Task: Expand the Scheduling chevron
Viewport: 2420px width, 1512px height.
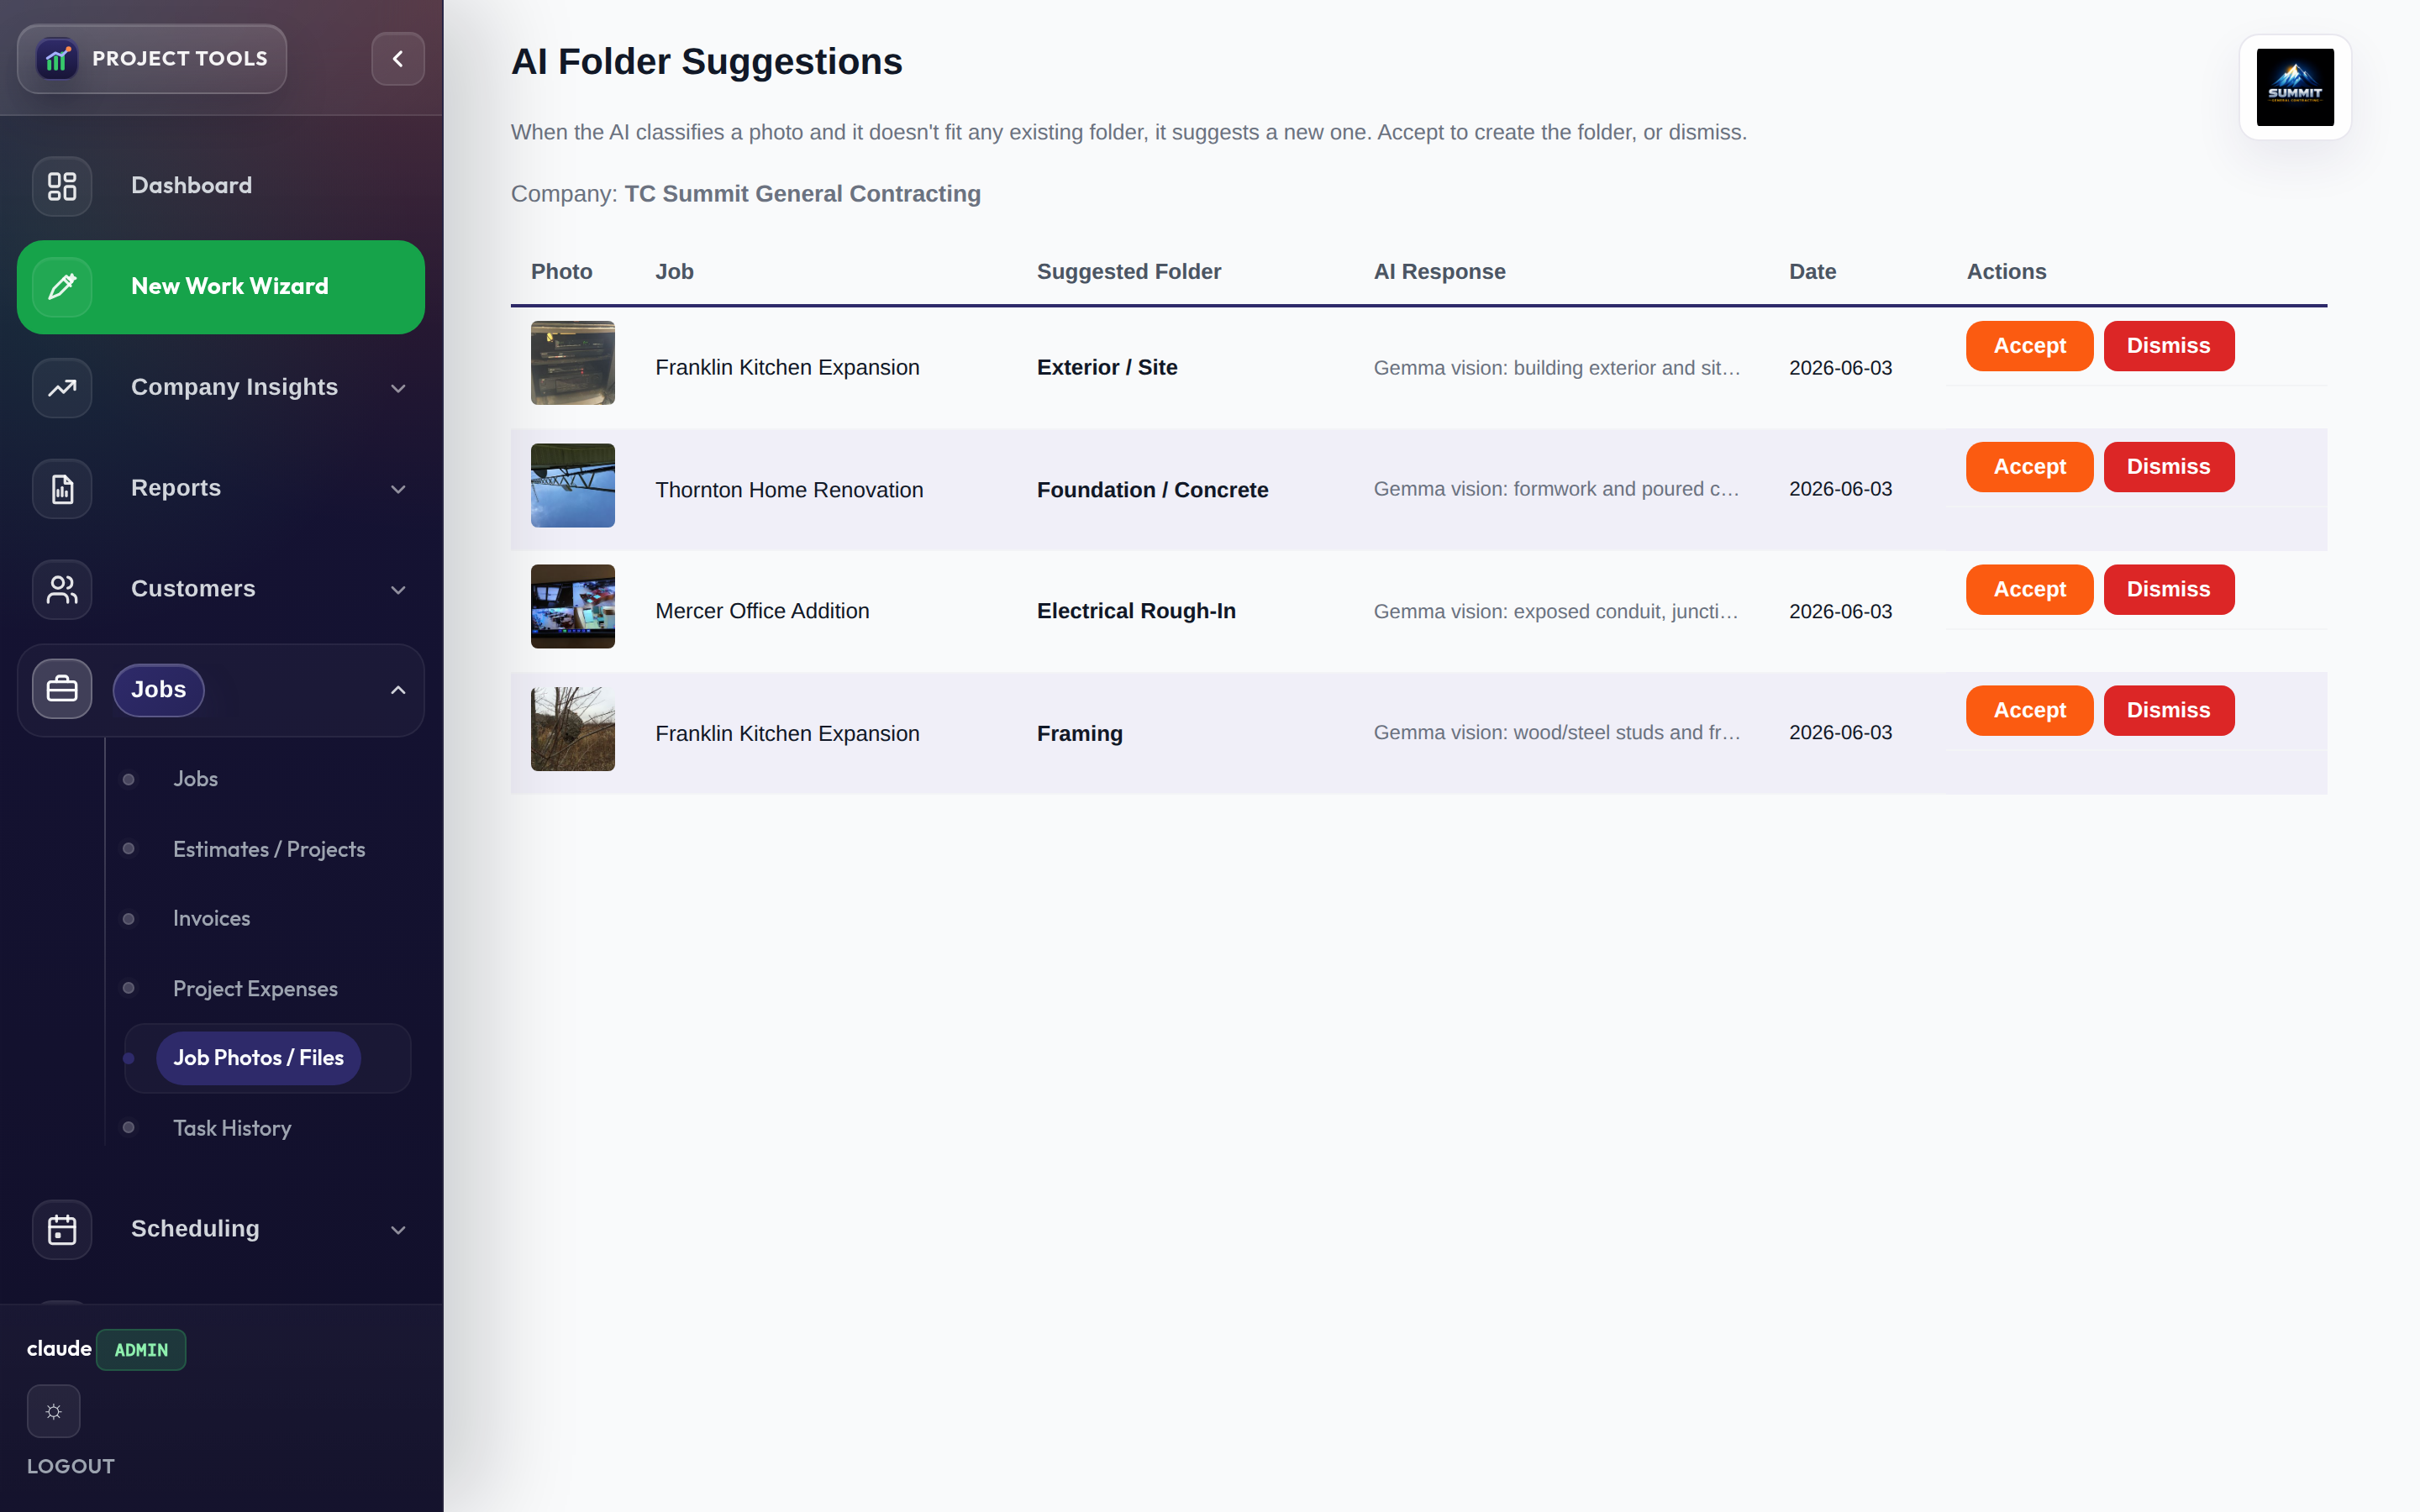Action: [x=398, y=1230]
